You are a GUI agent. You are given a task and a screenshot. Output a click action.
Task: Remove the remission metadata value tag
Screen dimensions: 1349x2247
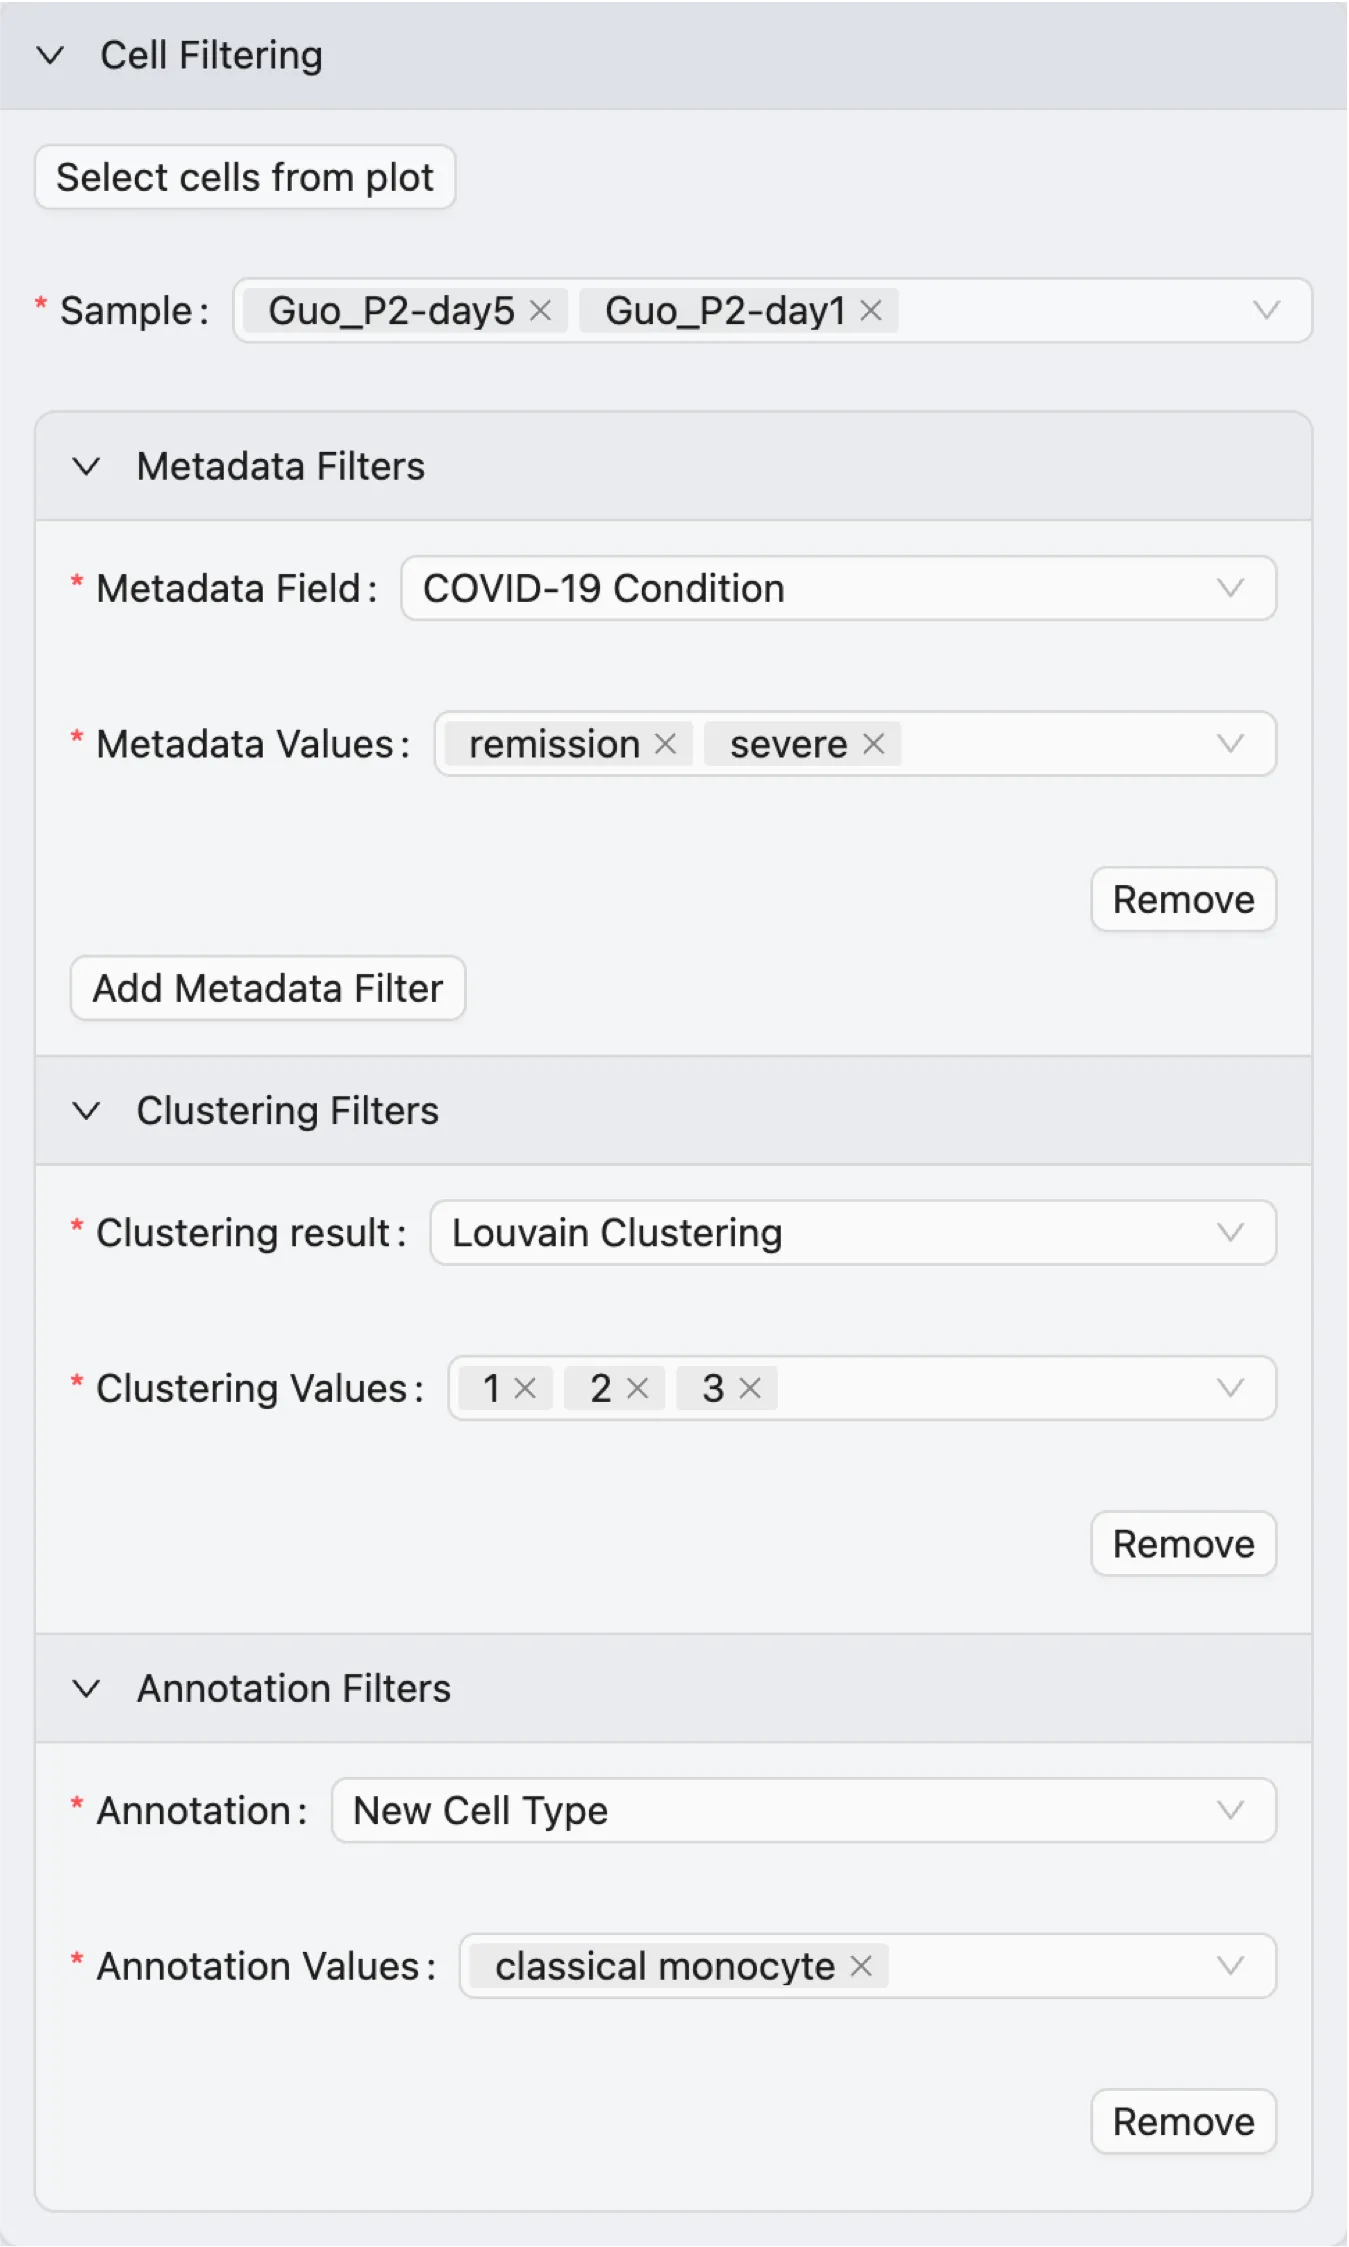point(665,744)
